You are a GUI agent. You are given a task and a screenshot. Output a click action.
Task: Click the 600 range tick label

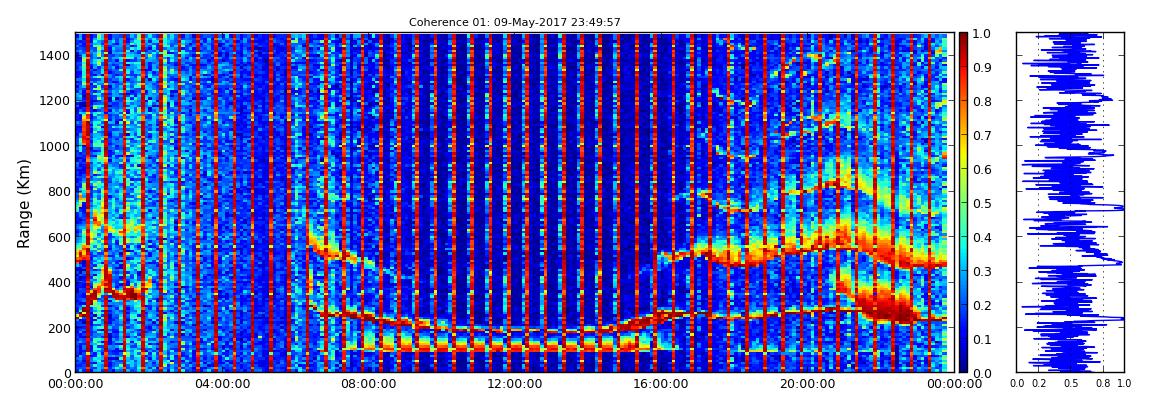[x=59, y=237]
